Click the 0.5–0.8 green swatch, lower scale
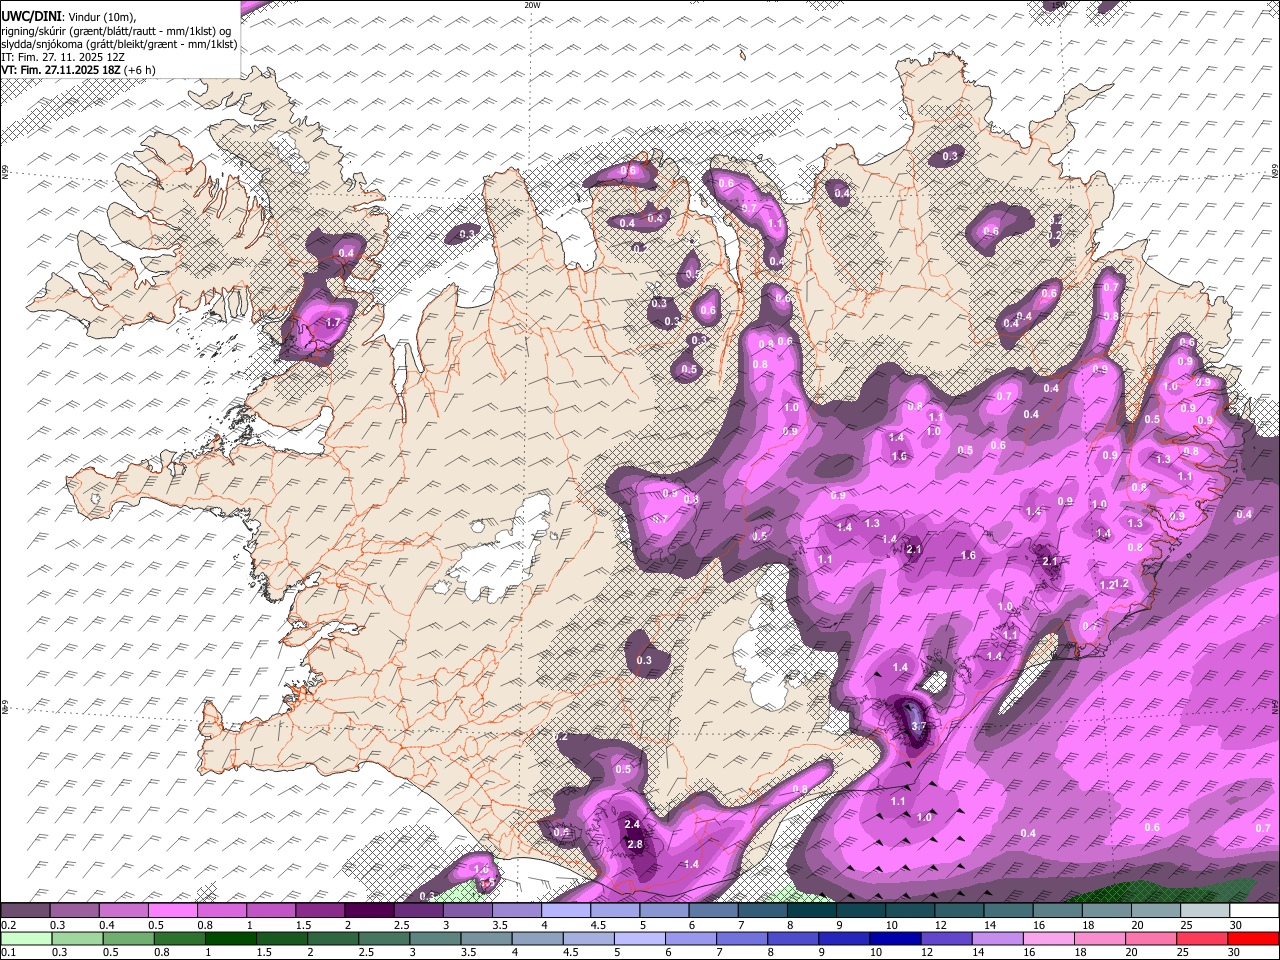This screenshot has height=960, width=1280. click(129, 938)
